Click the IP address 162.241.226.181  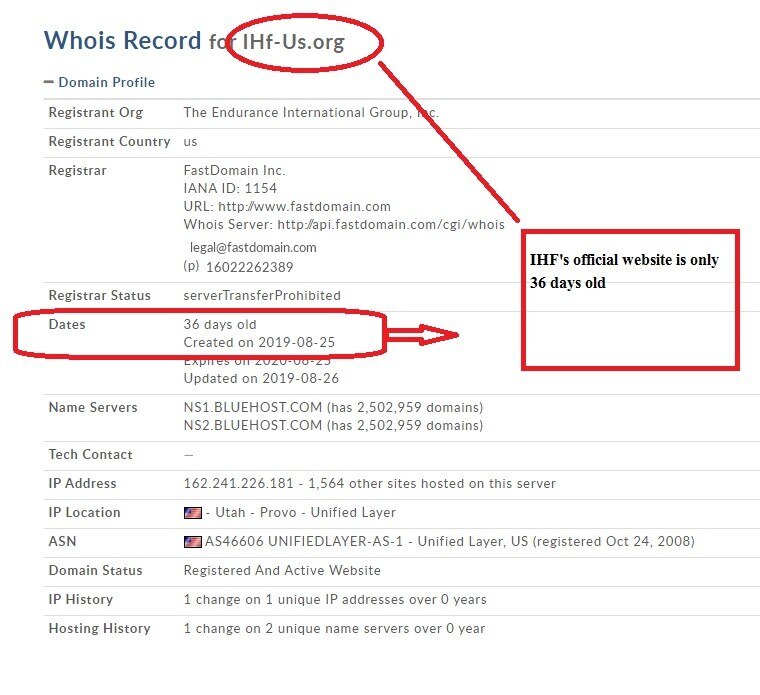click(239, 483)
